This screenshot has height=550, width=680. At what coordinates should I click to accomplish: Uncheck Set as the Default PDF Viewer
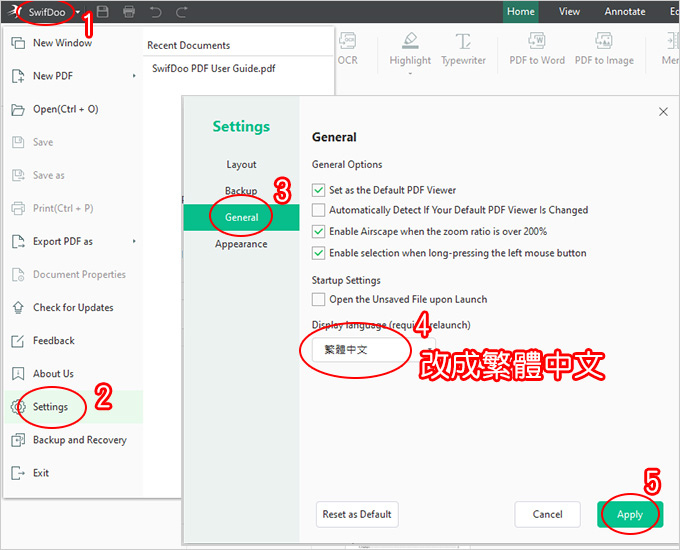click(318, 190)
